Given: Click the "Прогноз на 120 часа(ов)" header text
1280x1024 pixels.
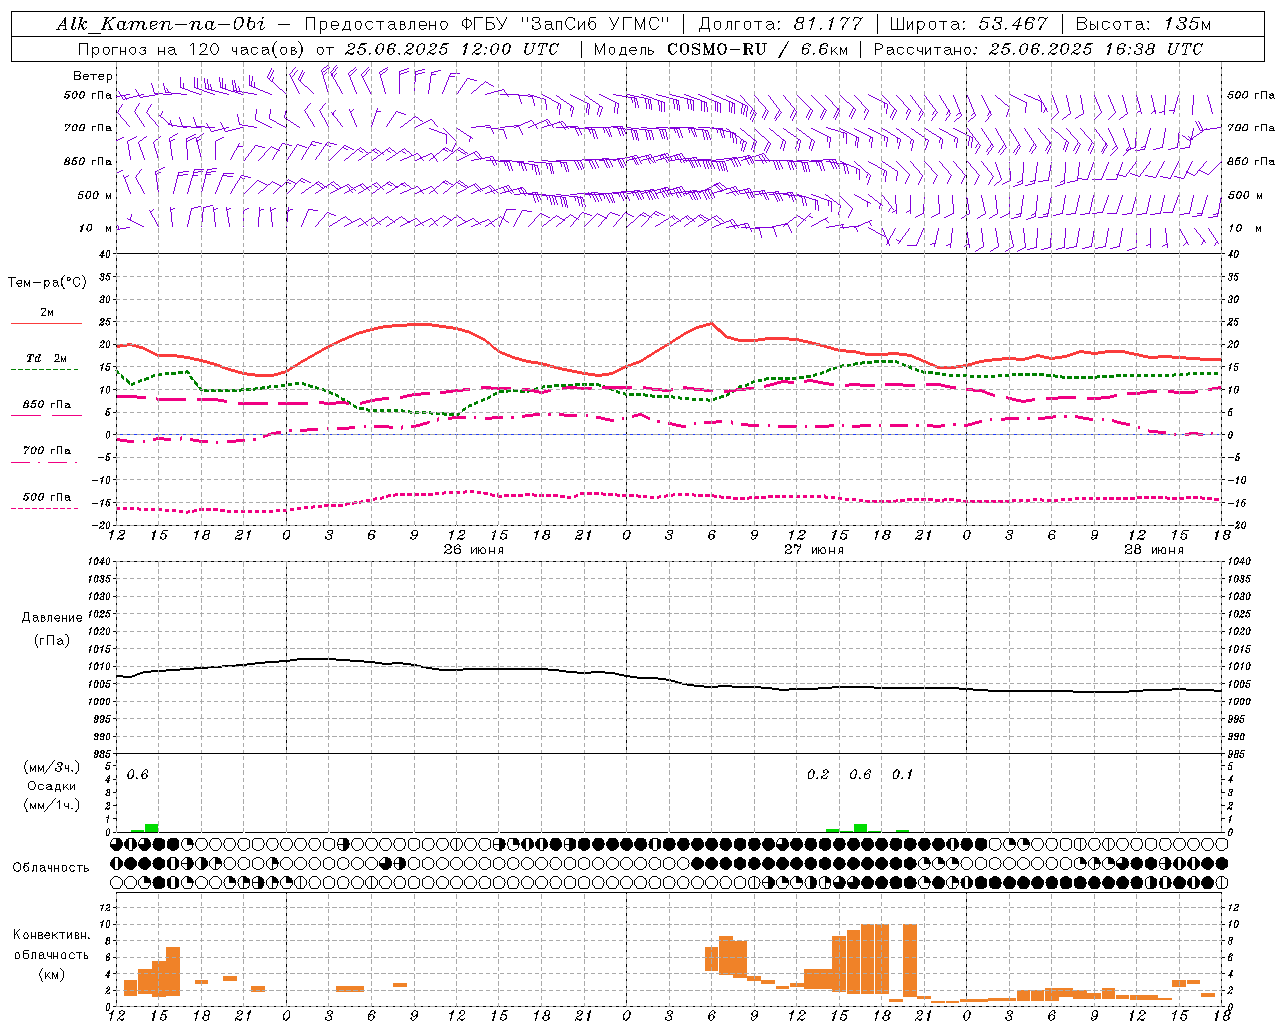Looking at the screenshot, I should click(192, 49).
